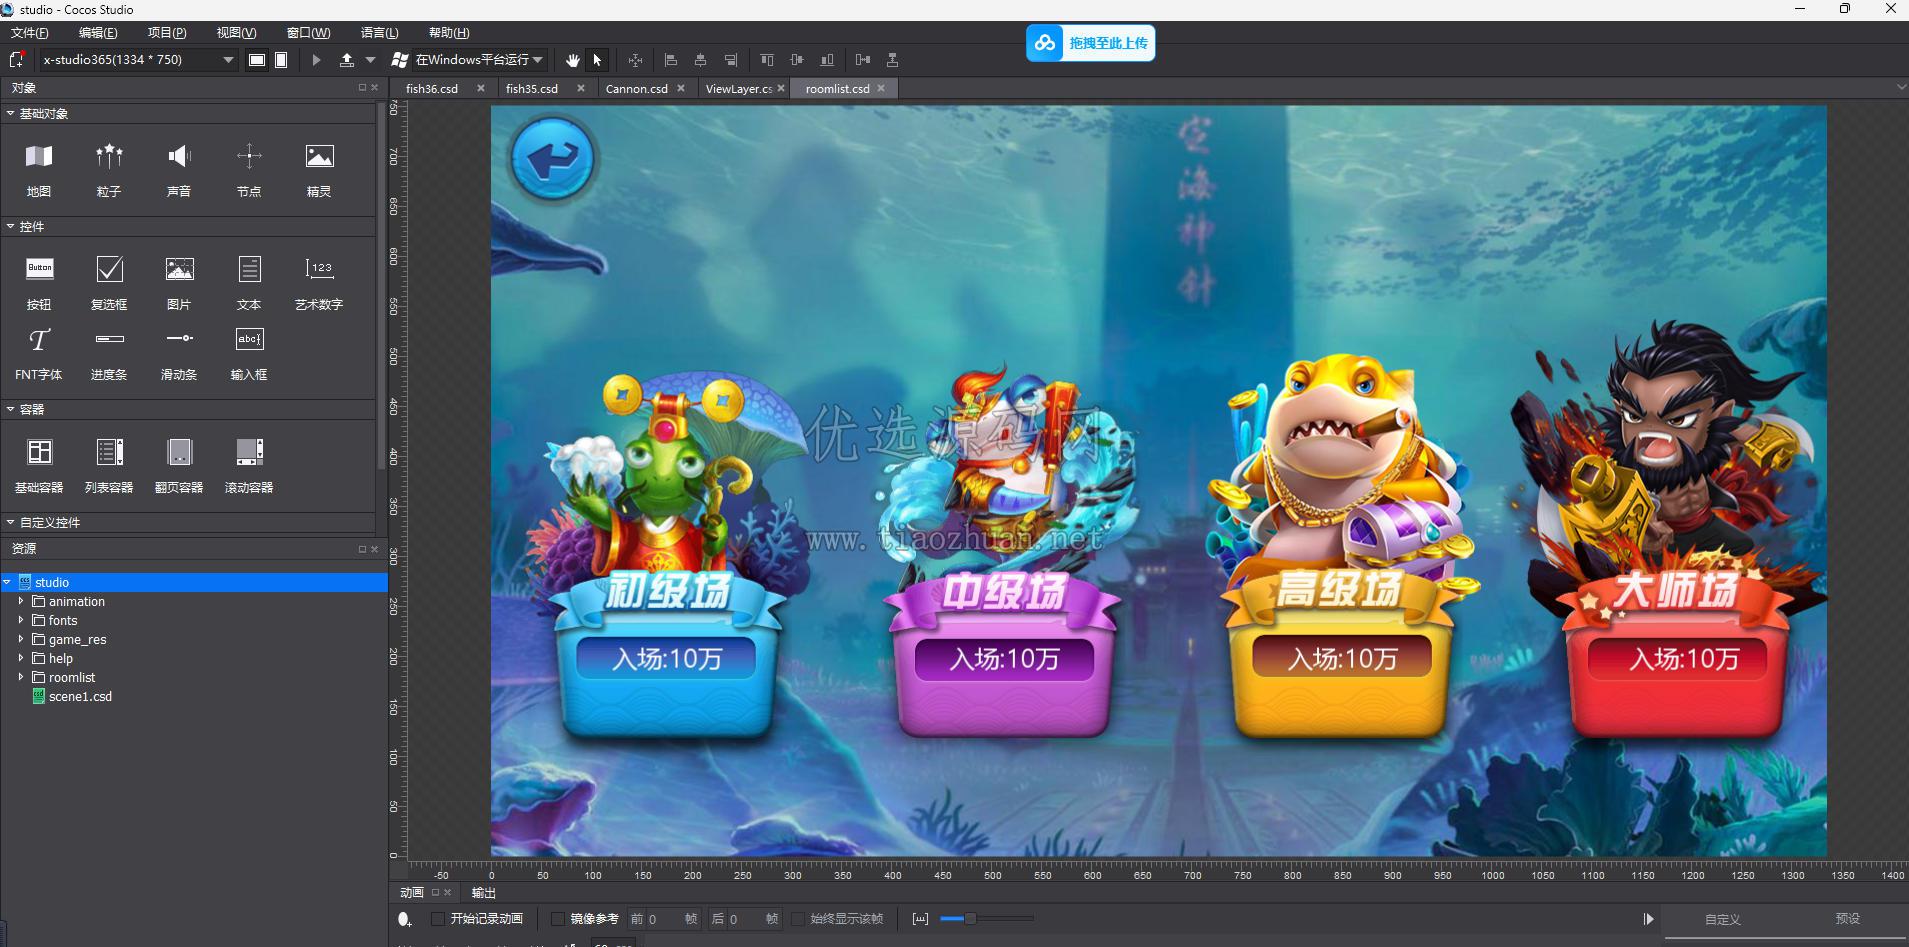The height and width of the screenshot is (947, 1909).
Task: Select the 滑动条 slider widget icon
Action: click(179, 339)
